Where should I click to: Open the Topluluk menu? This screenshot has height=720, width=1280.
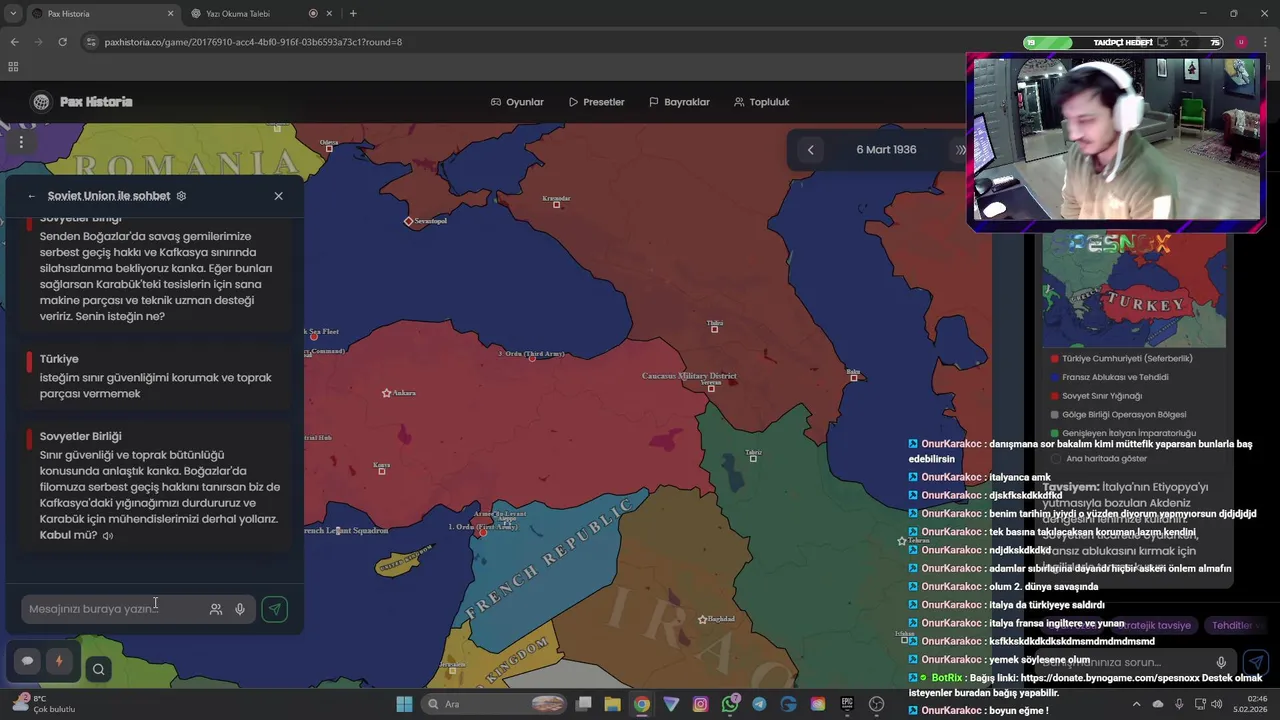[x=761, y=102]
